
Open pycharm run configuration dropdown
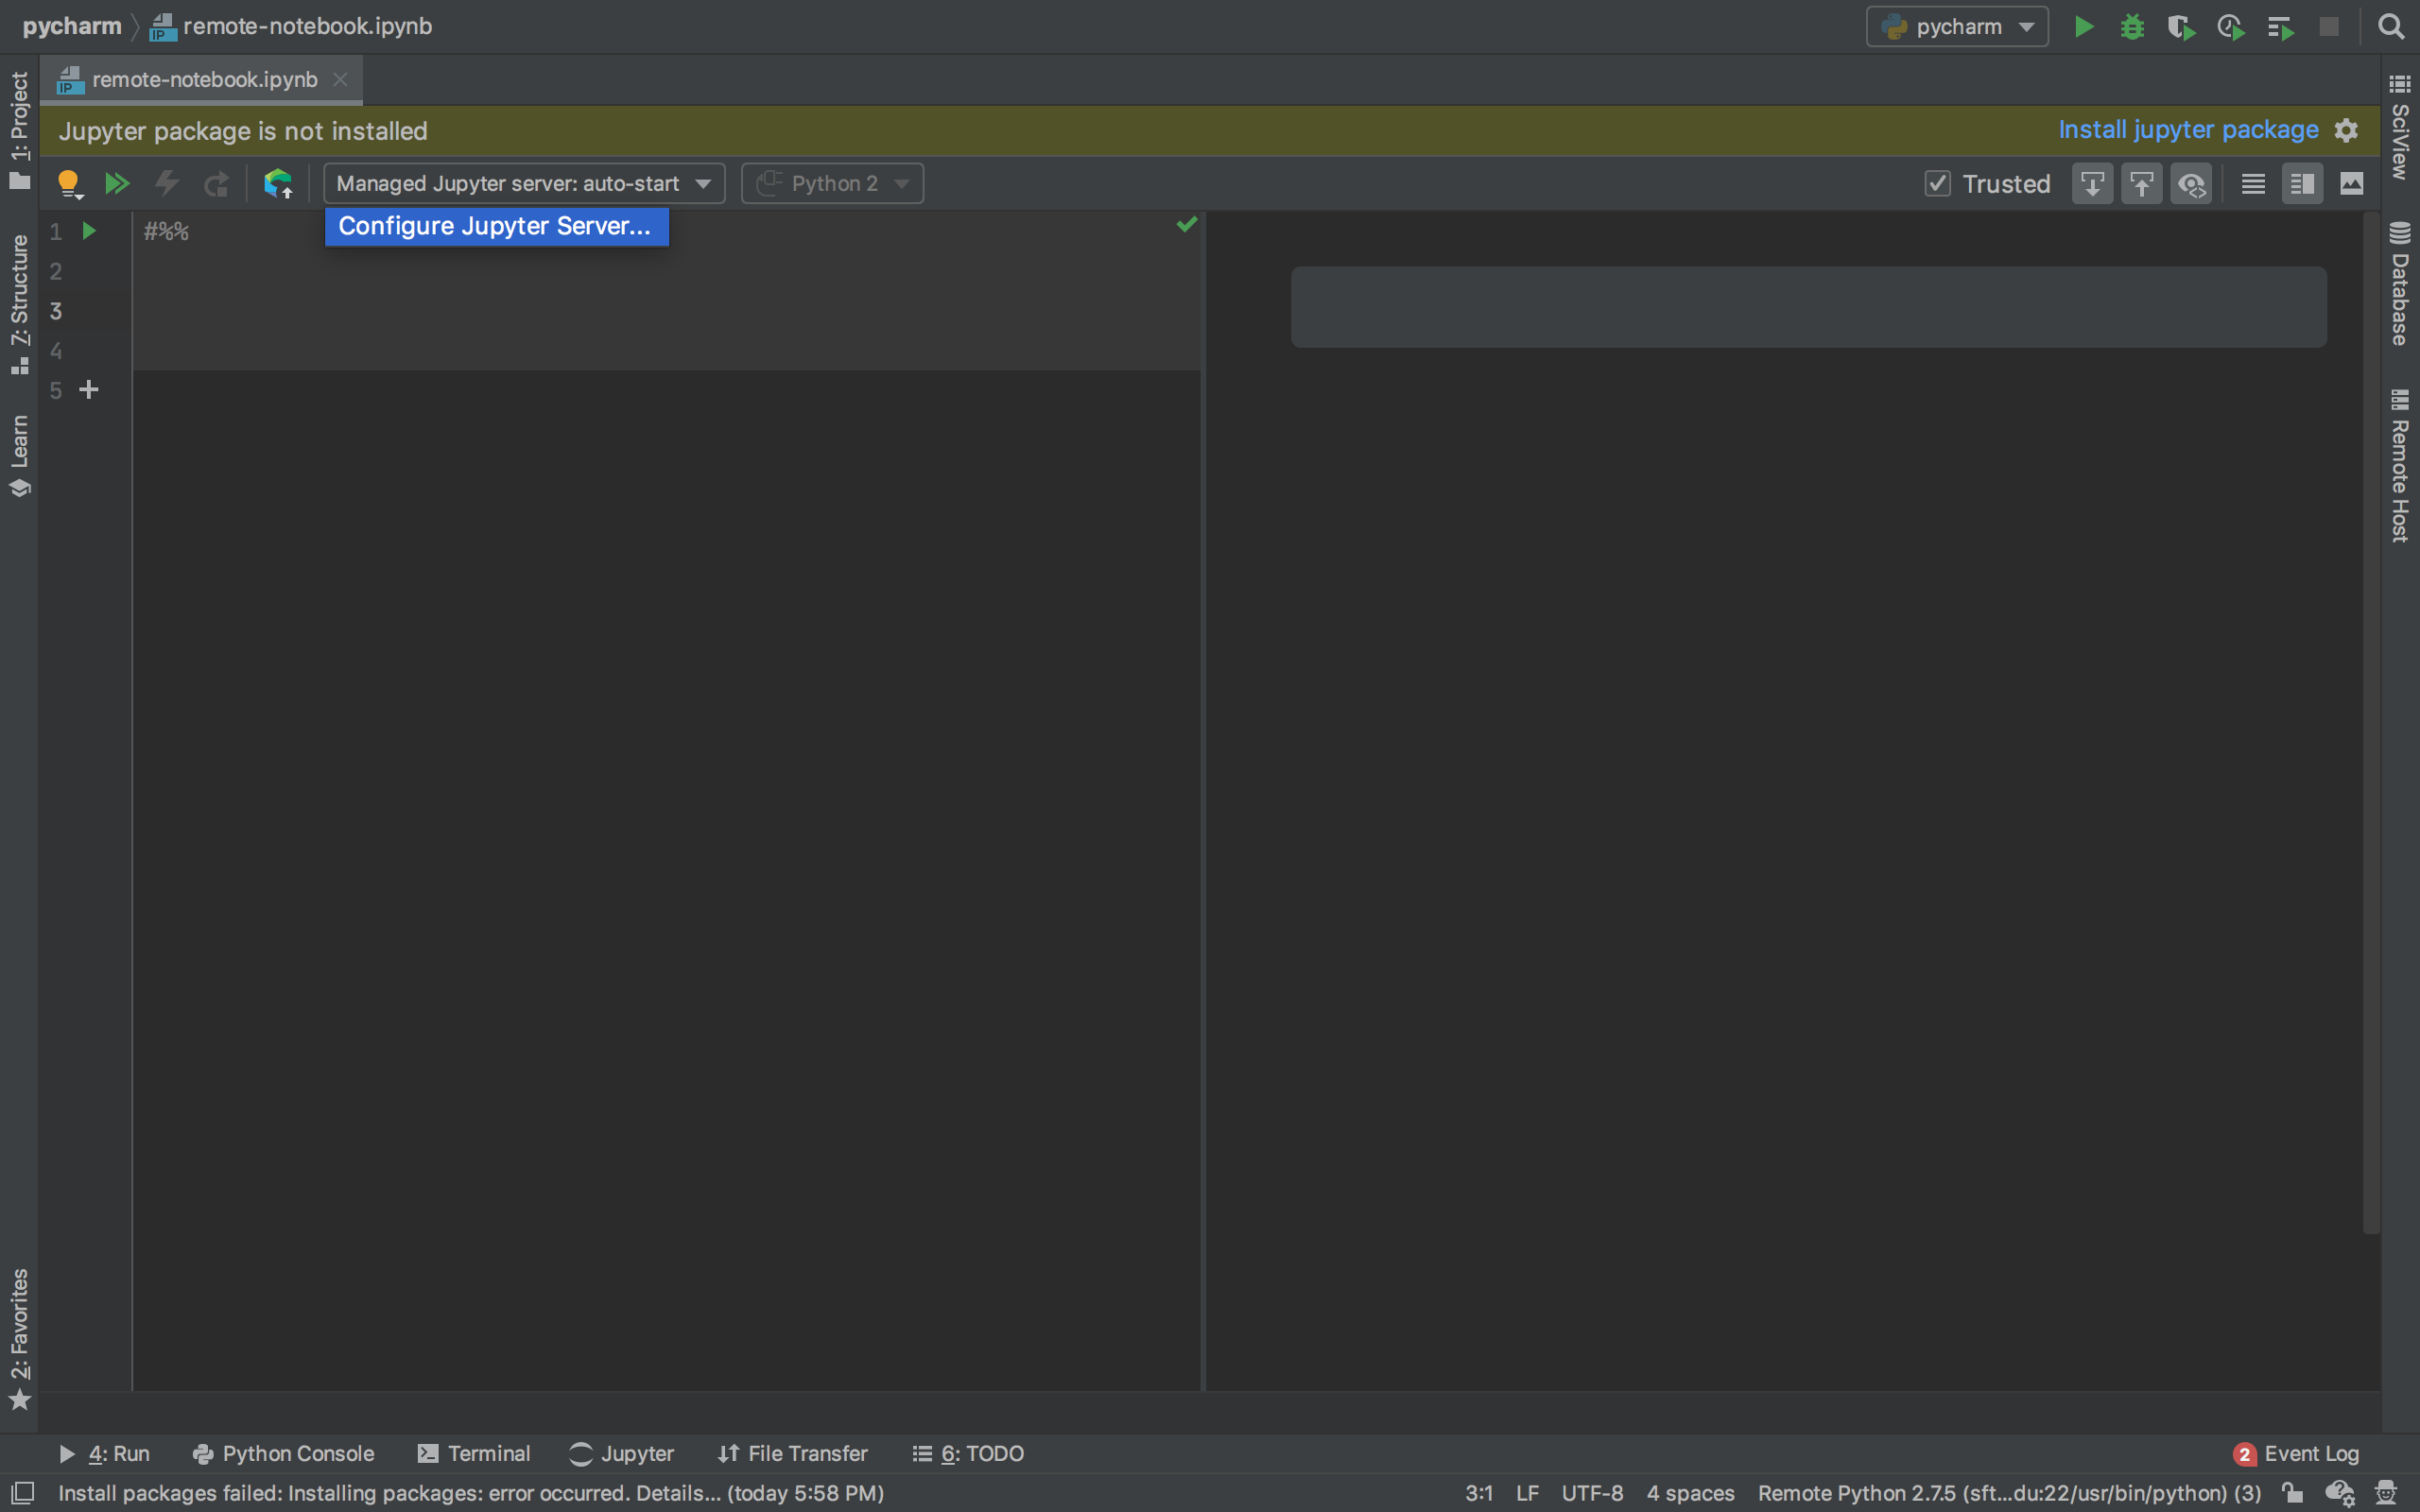(x=1957, y=26)
